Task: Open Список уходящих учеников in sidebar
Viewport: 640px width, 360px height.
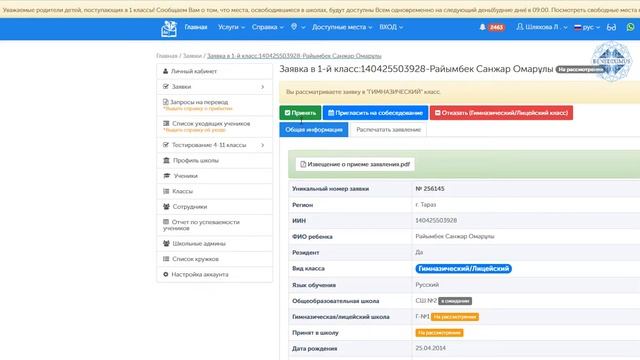Action: [215, 127]
